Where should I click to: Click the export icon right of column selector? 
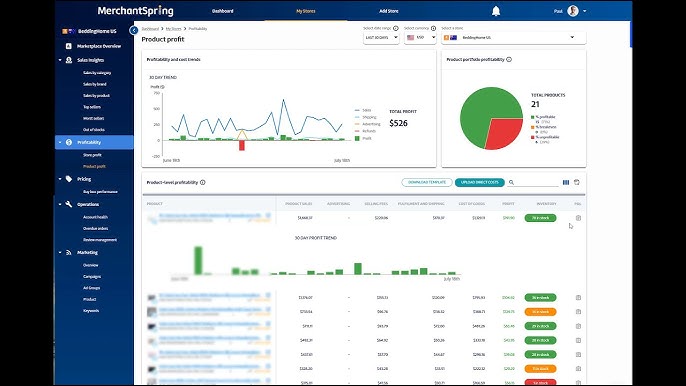pos(577,182)
